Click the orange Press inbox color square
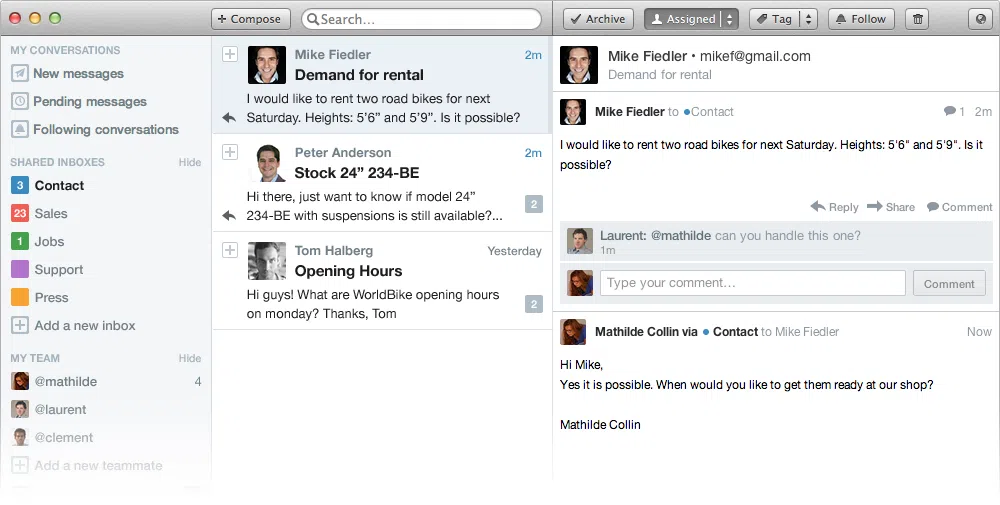The height and width of the screenshot is (505, 1000). [x=20, y=297]
